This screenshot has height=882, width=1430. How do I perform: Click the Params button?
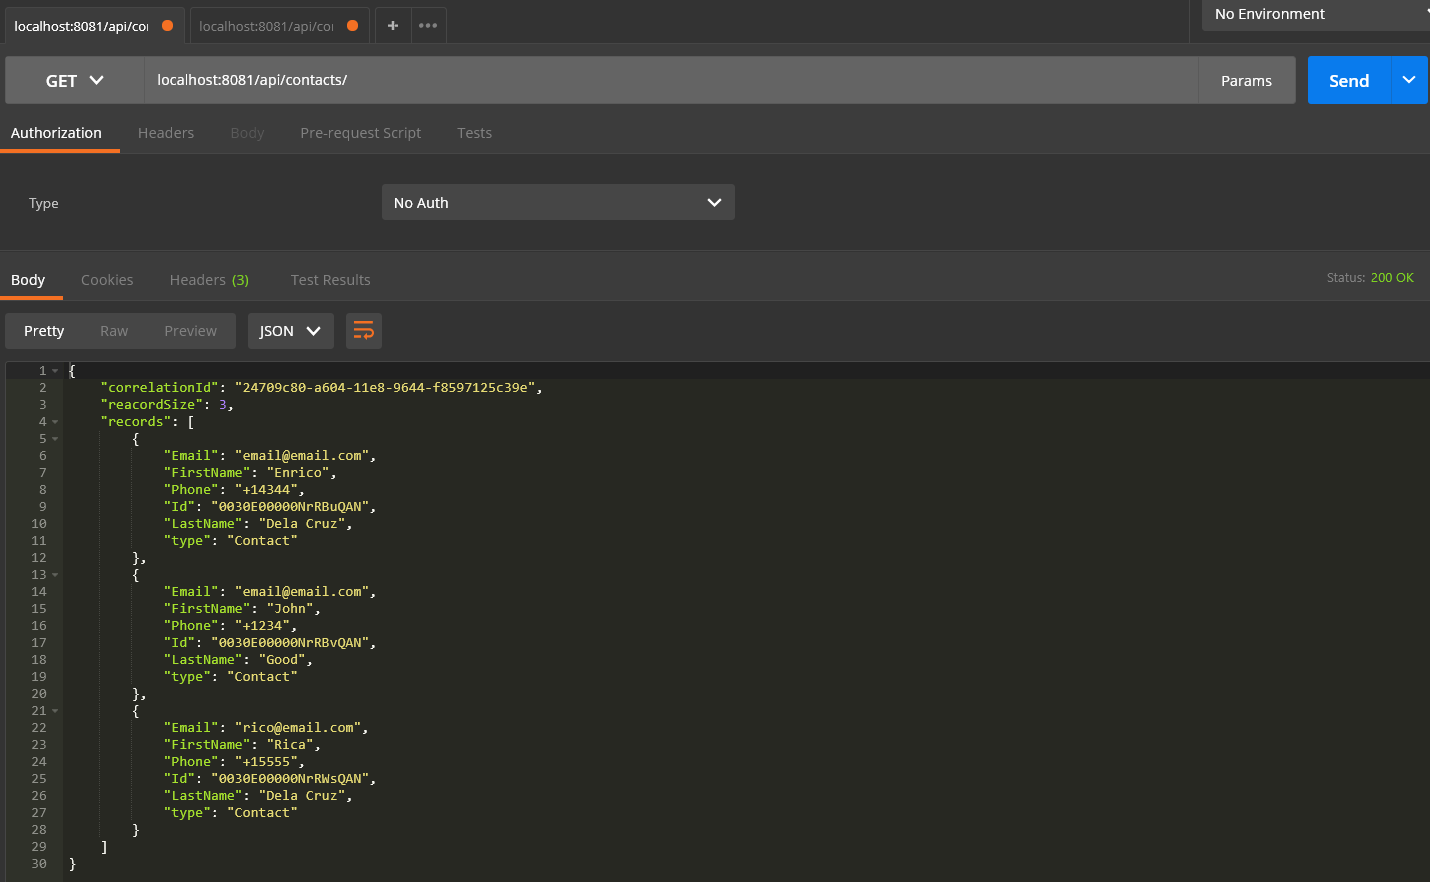click(1246, 81)
